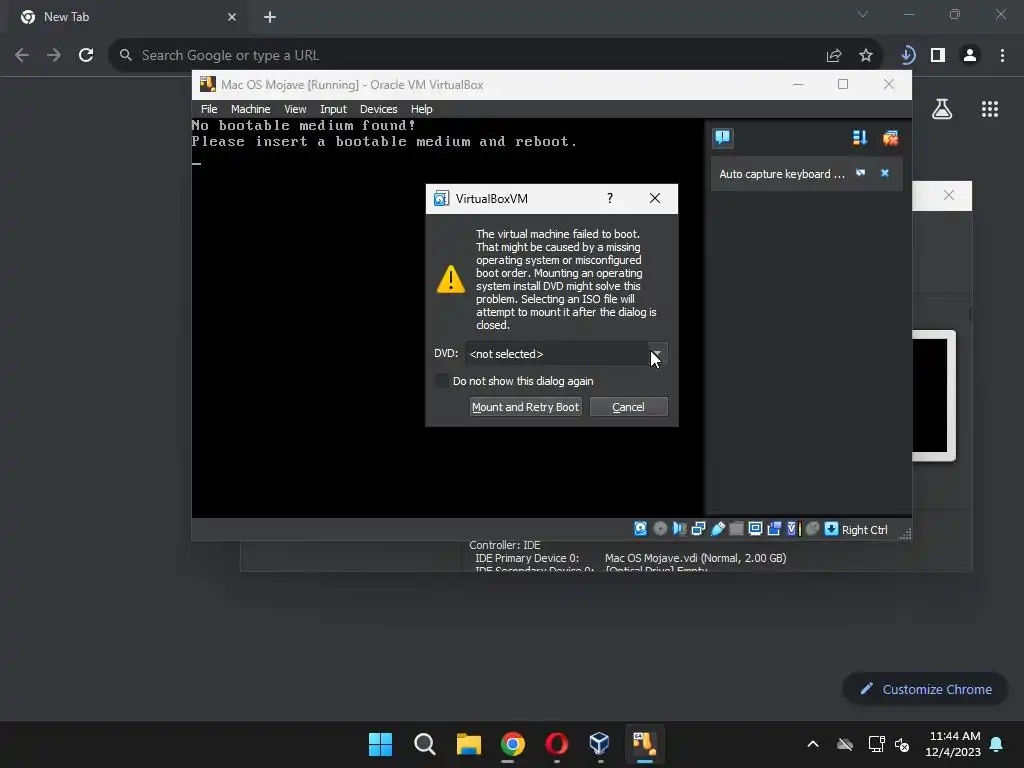Click the yellow warning triangle icon
Screen dimensions: 1024x768
click(451, 279)
